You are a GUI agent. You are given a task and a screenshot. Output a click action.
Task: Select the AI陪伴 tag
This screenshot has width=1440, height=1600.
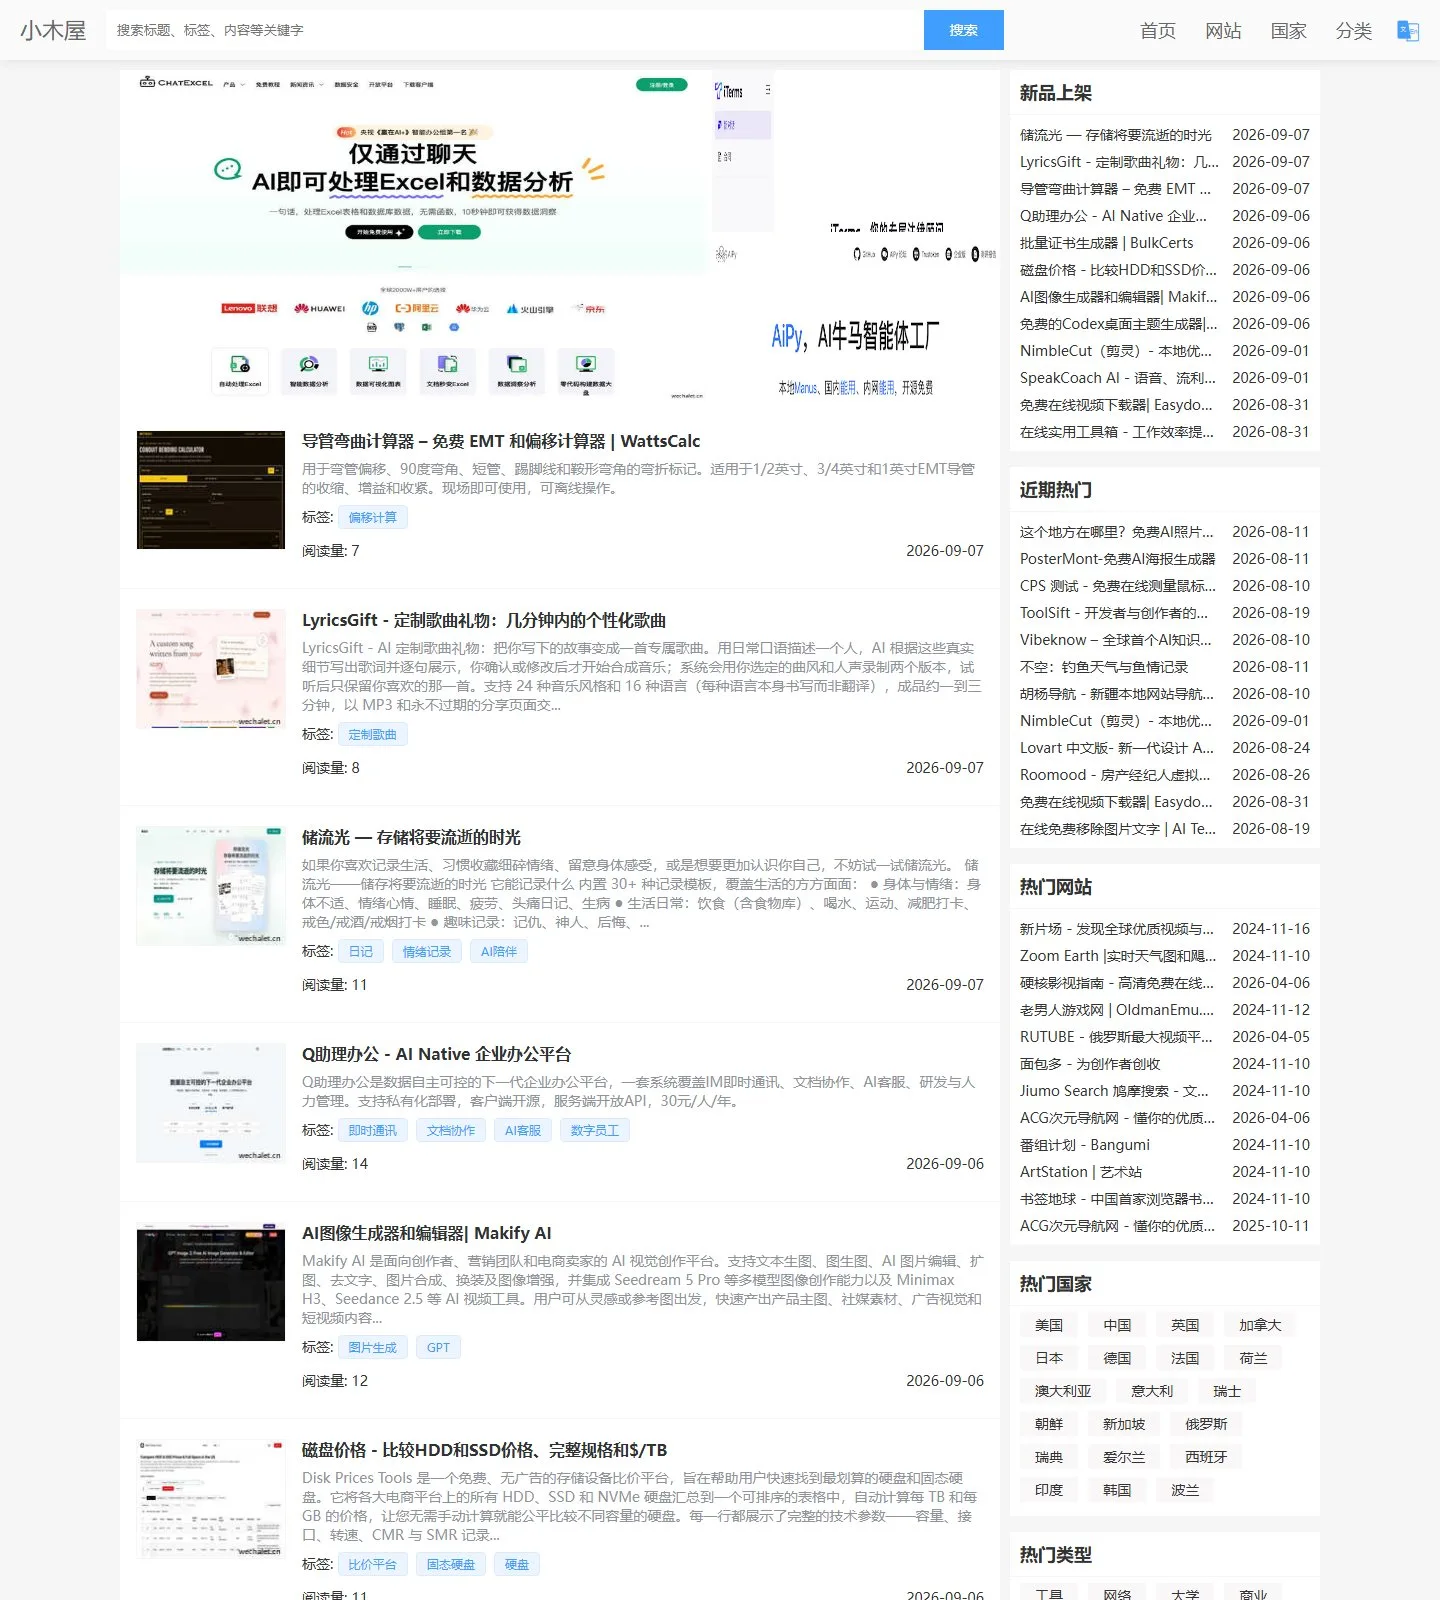click(499, 951)
